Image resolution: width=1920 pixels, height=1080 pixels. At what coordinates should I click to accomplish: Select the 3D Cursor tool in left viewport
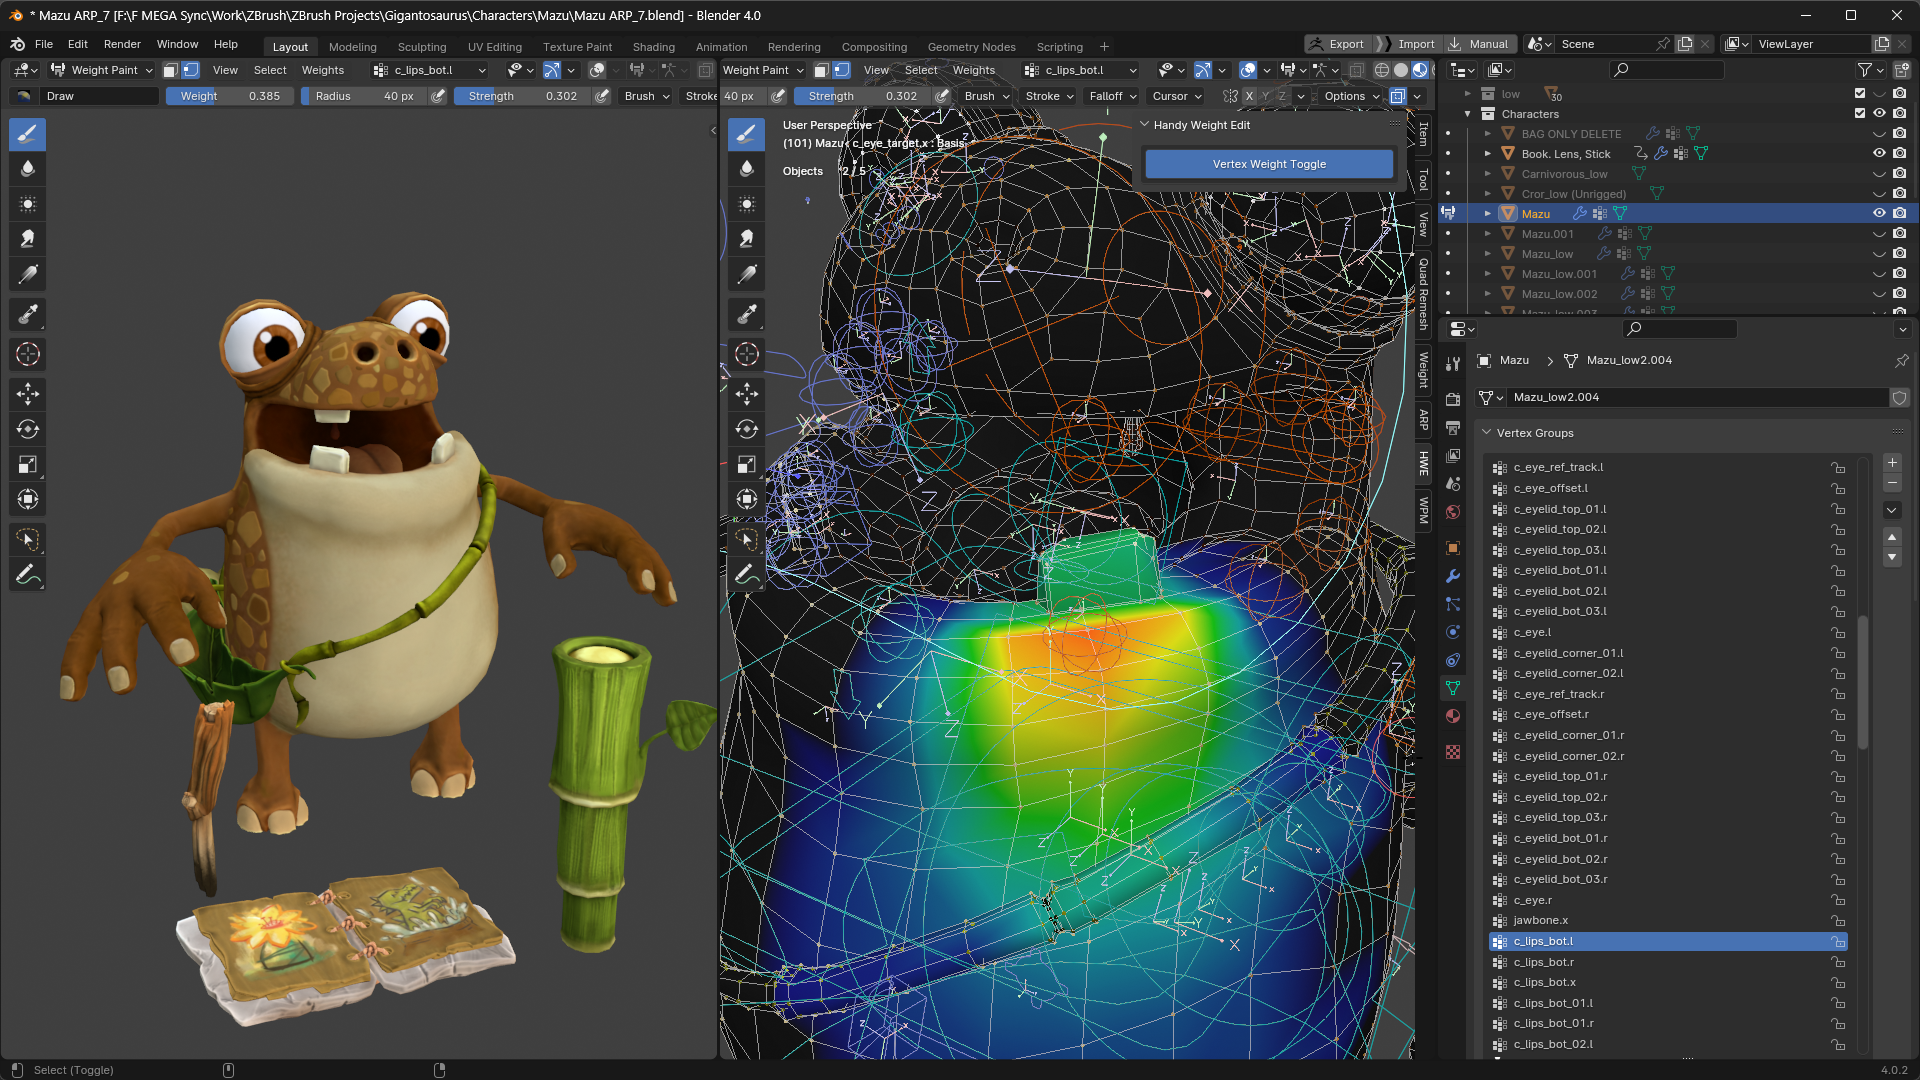28,354
